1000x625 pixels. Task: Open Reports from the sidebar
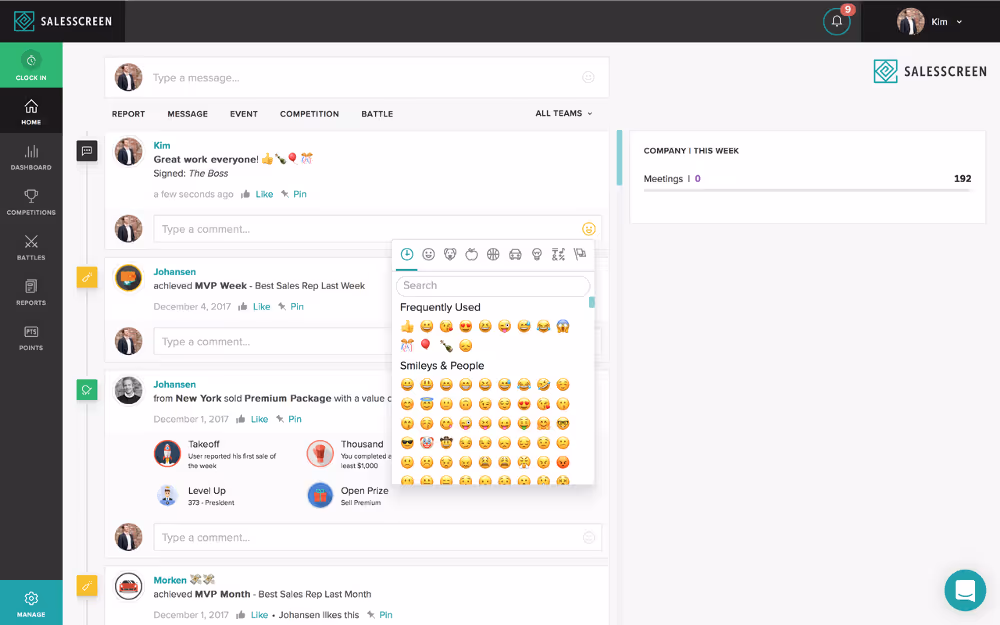(31, 292)
